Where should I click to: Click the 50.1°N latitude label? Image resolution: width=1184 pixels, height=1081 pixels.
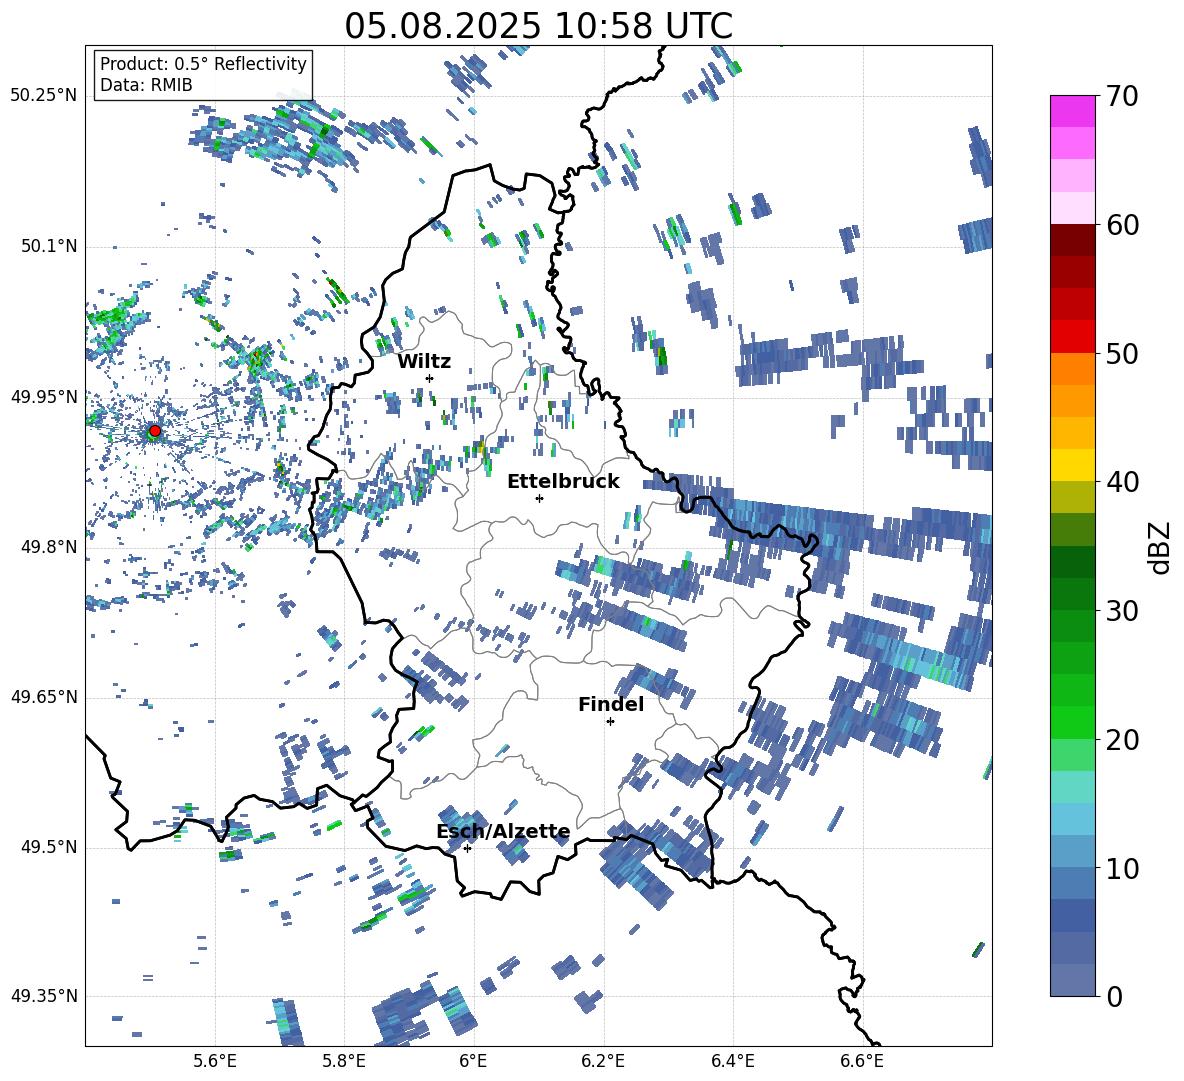click(49, 247)
